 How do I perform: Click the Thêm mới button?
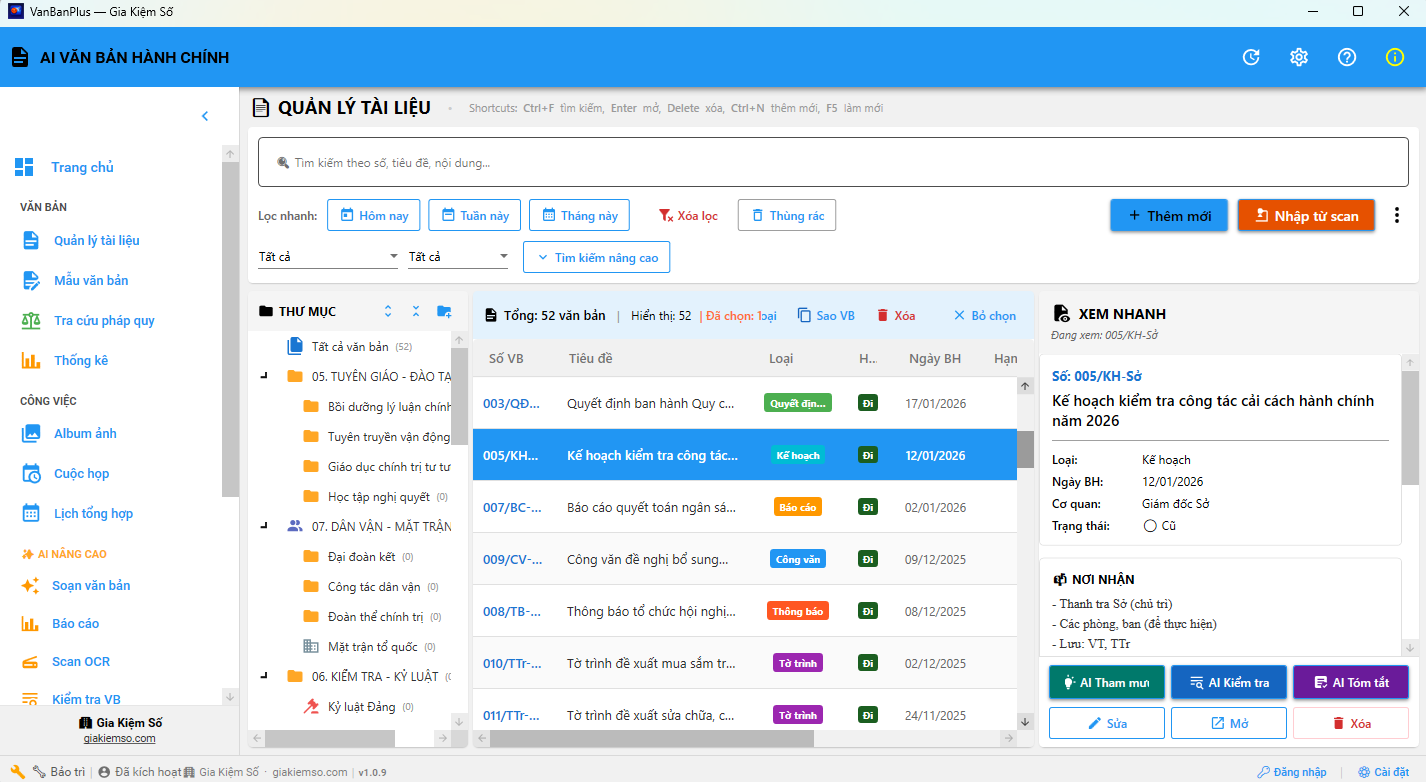click(x=1168, y=216)
